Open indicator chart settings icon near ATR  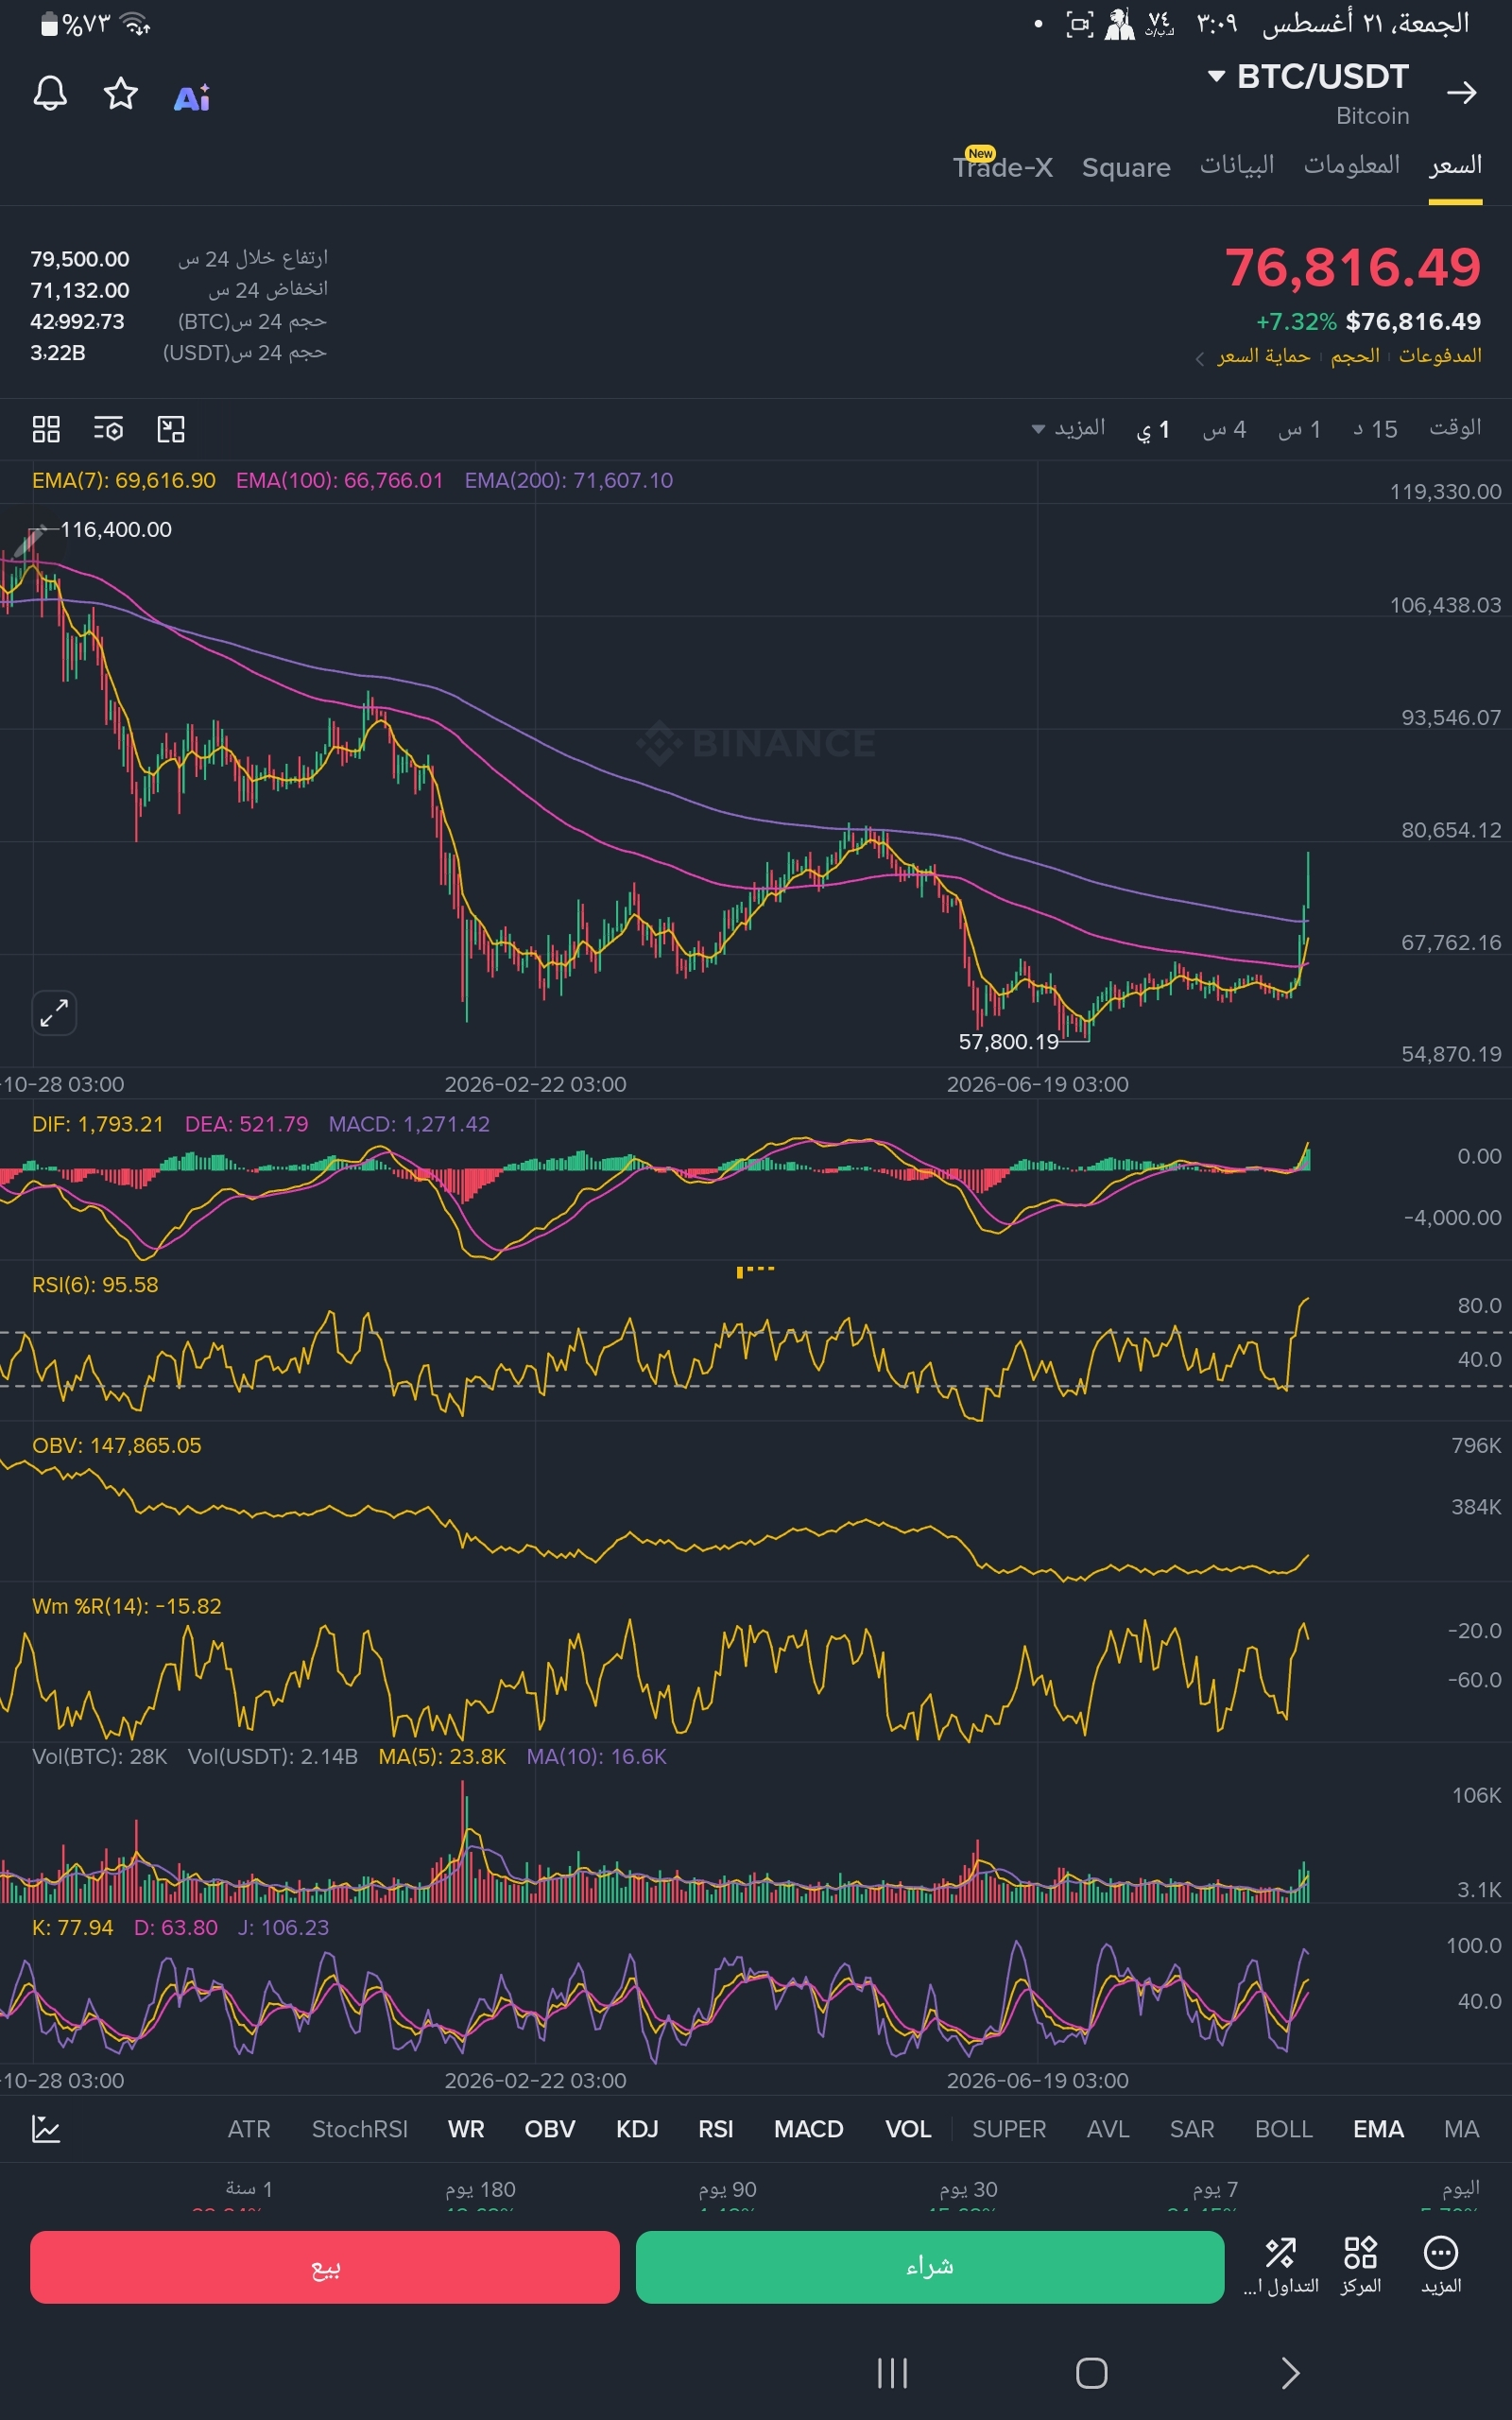46,2129
